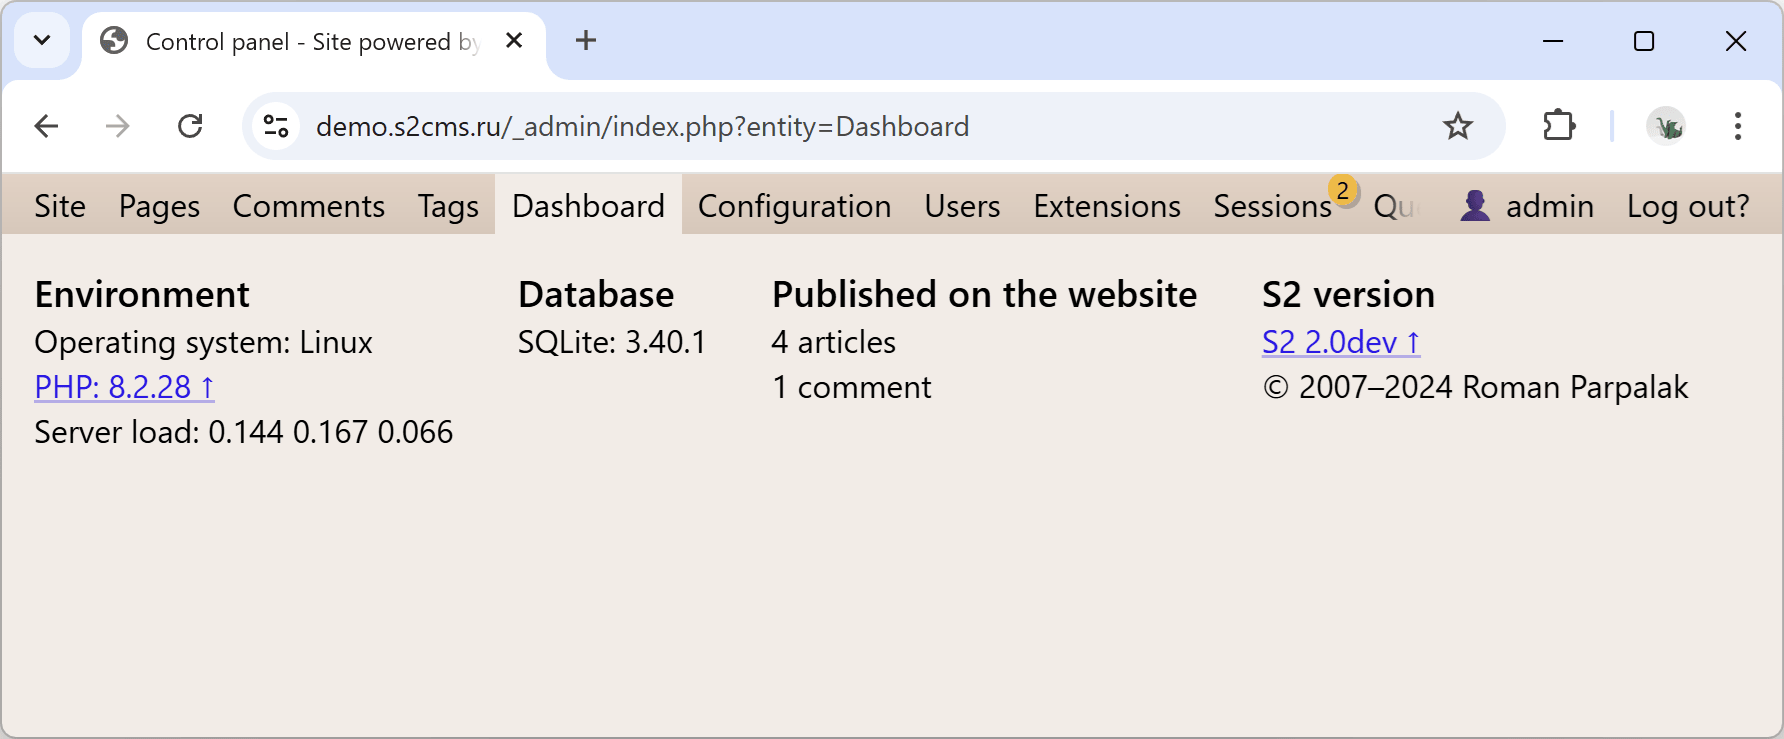
Task: Open the Configuration section
Action: click(x=794, y=206)
